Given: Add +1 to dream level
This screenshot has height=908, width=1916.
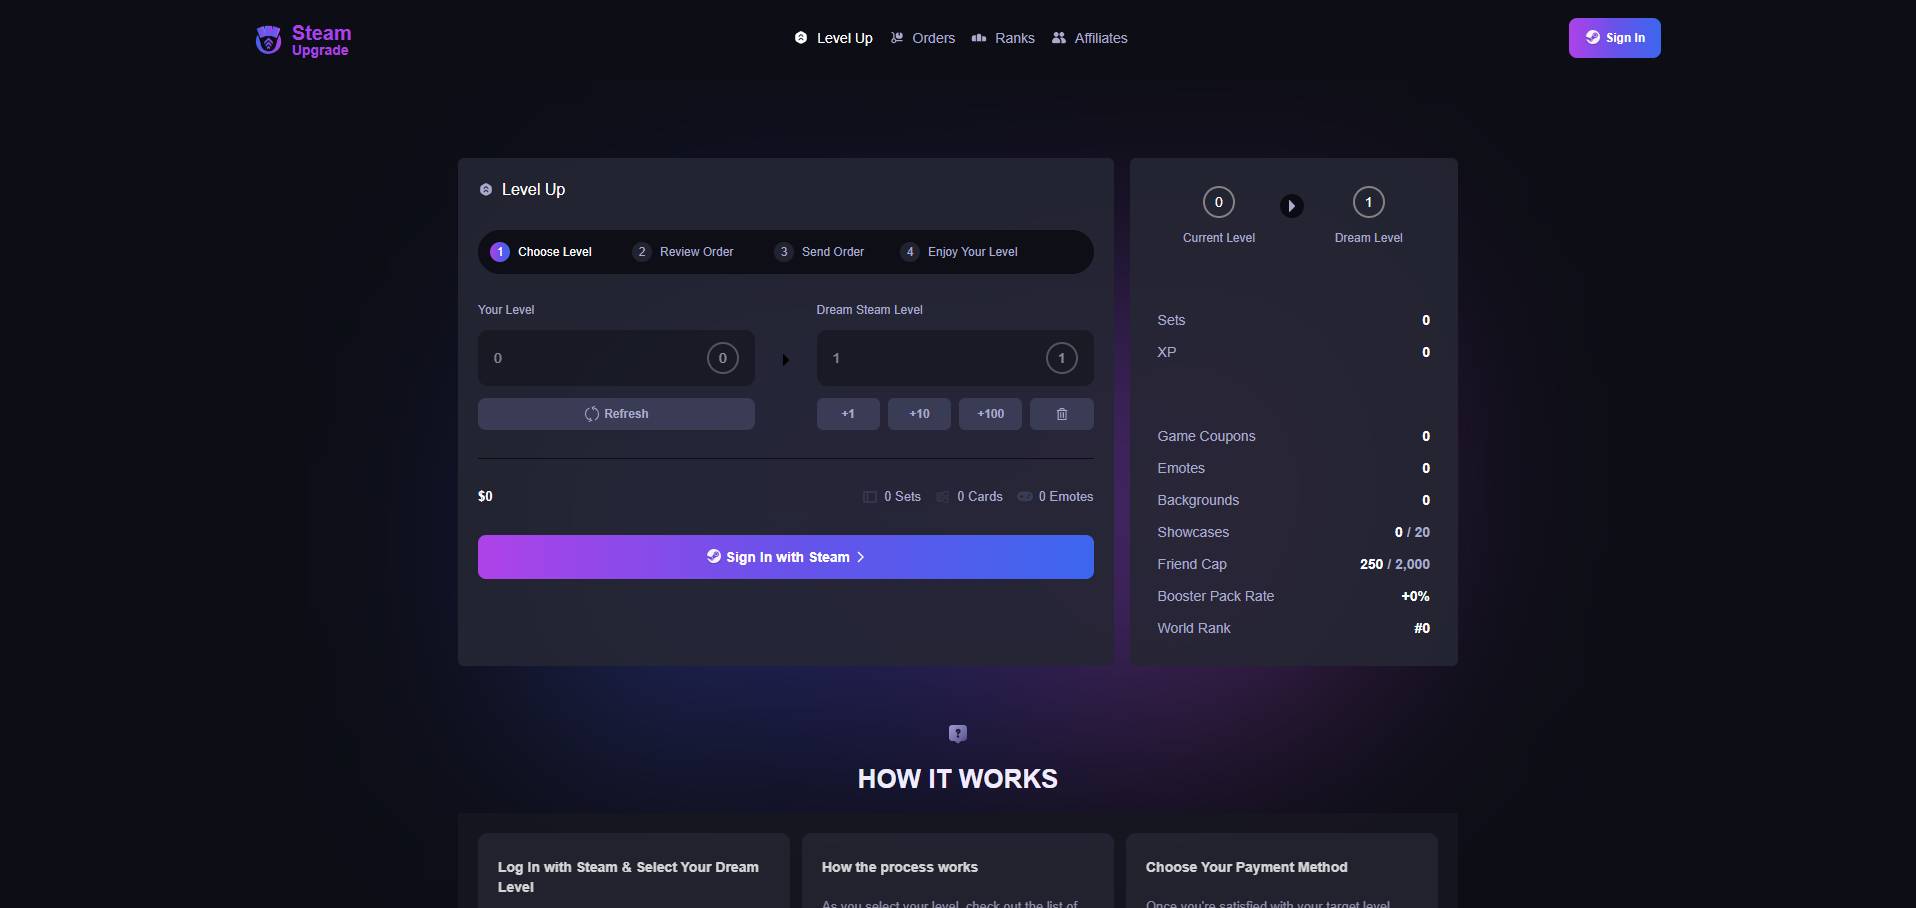Looking at the screenshot, I should coord(848,414).
